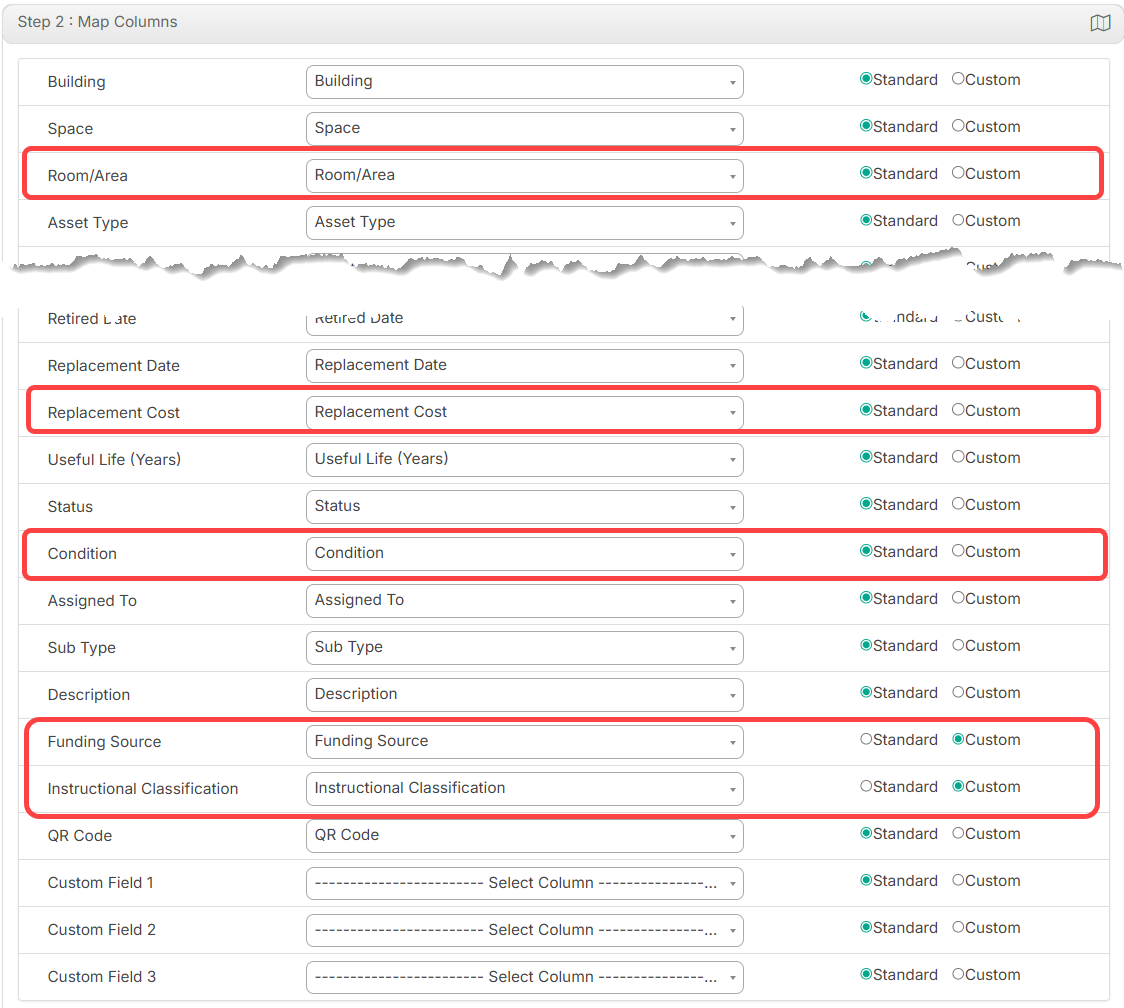Click the Room/Area row label
Screen dimensions: 1124x1008
click(x=87, y=176)
